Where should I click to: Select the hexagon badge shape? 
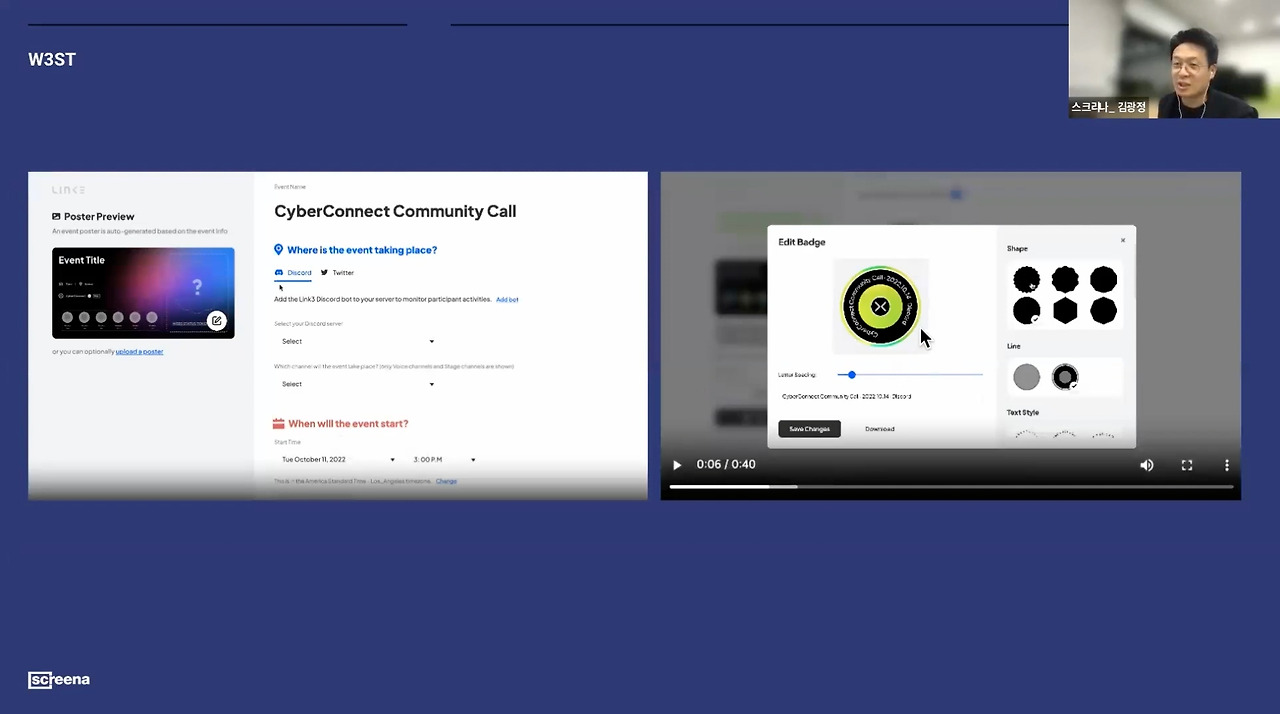pos(1065,311)
